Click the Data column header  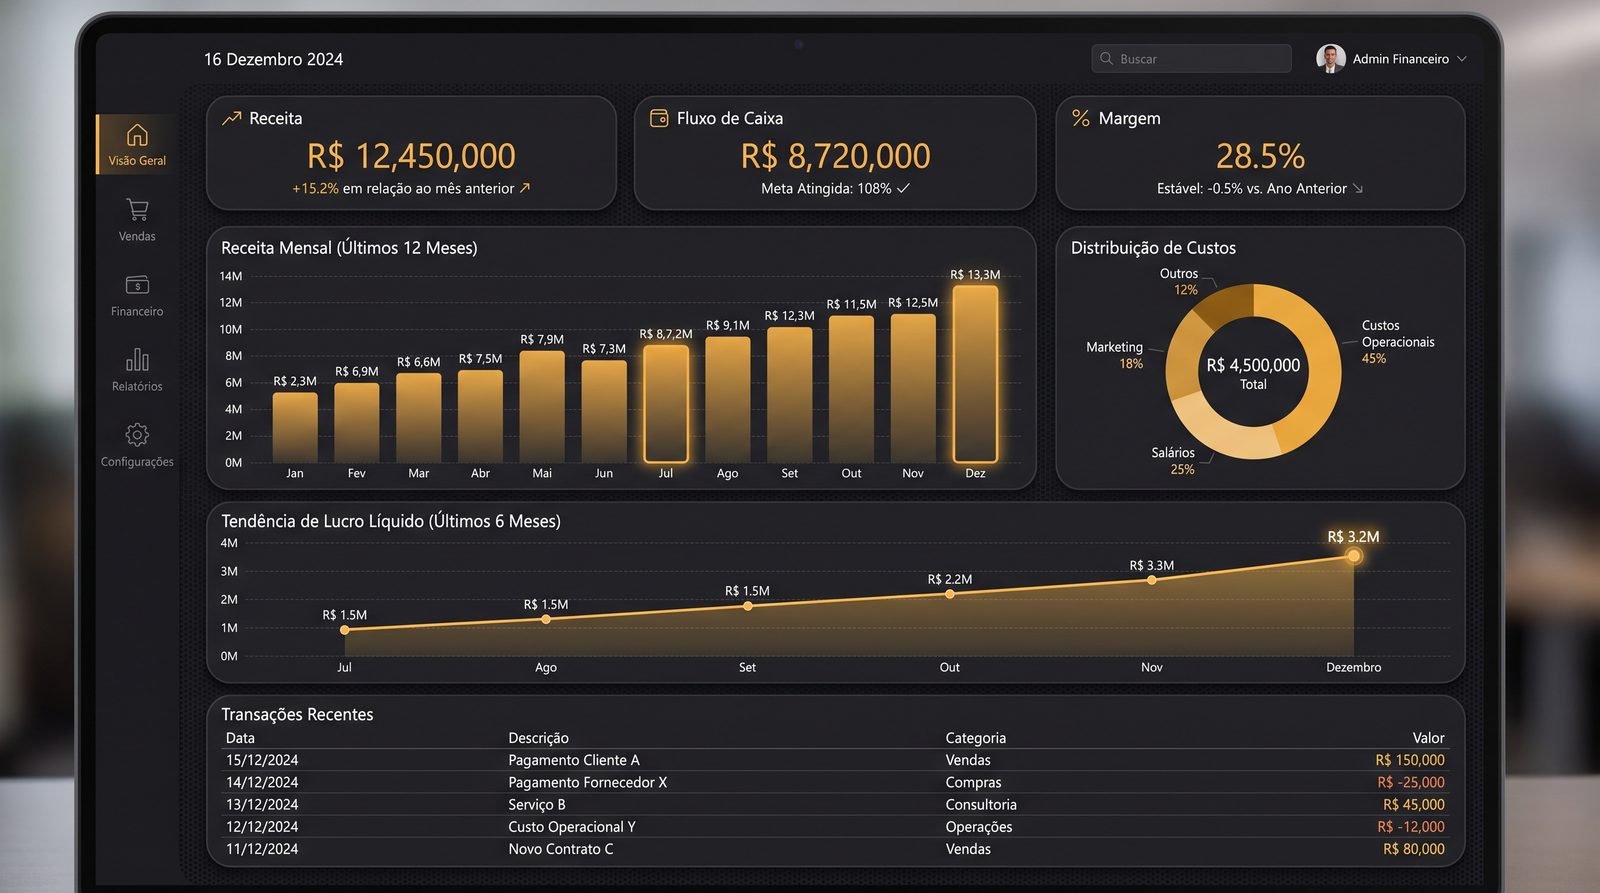[240, 738]
